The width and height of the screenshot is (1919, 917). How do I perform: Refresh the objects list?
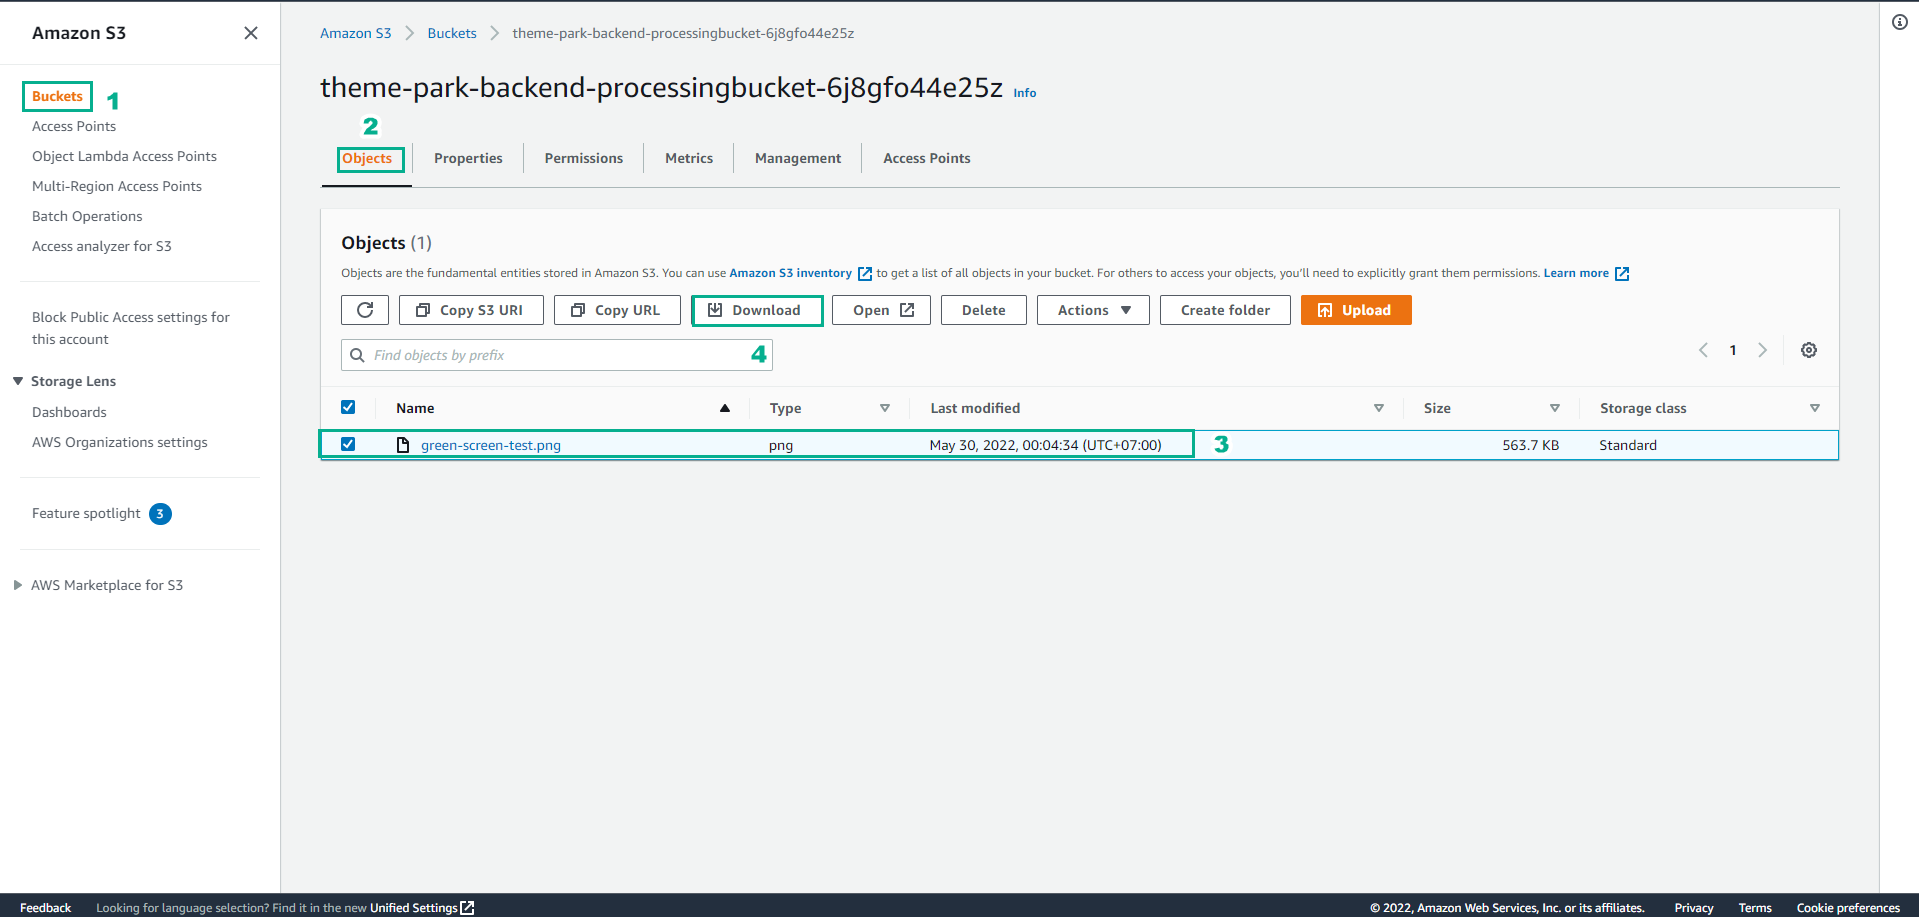(365, 310)
